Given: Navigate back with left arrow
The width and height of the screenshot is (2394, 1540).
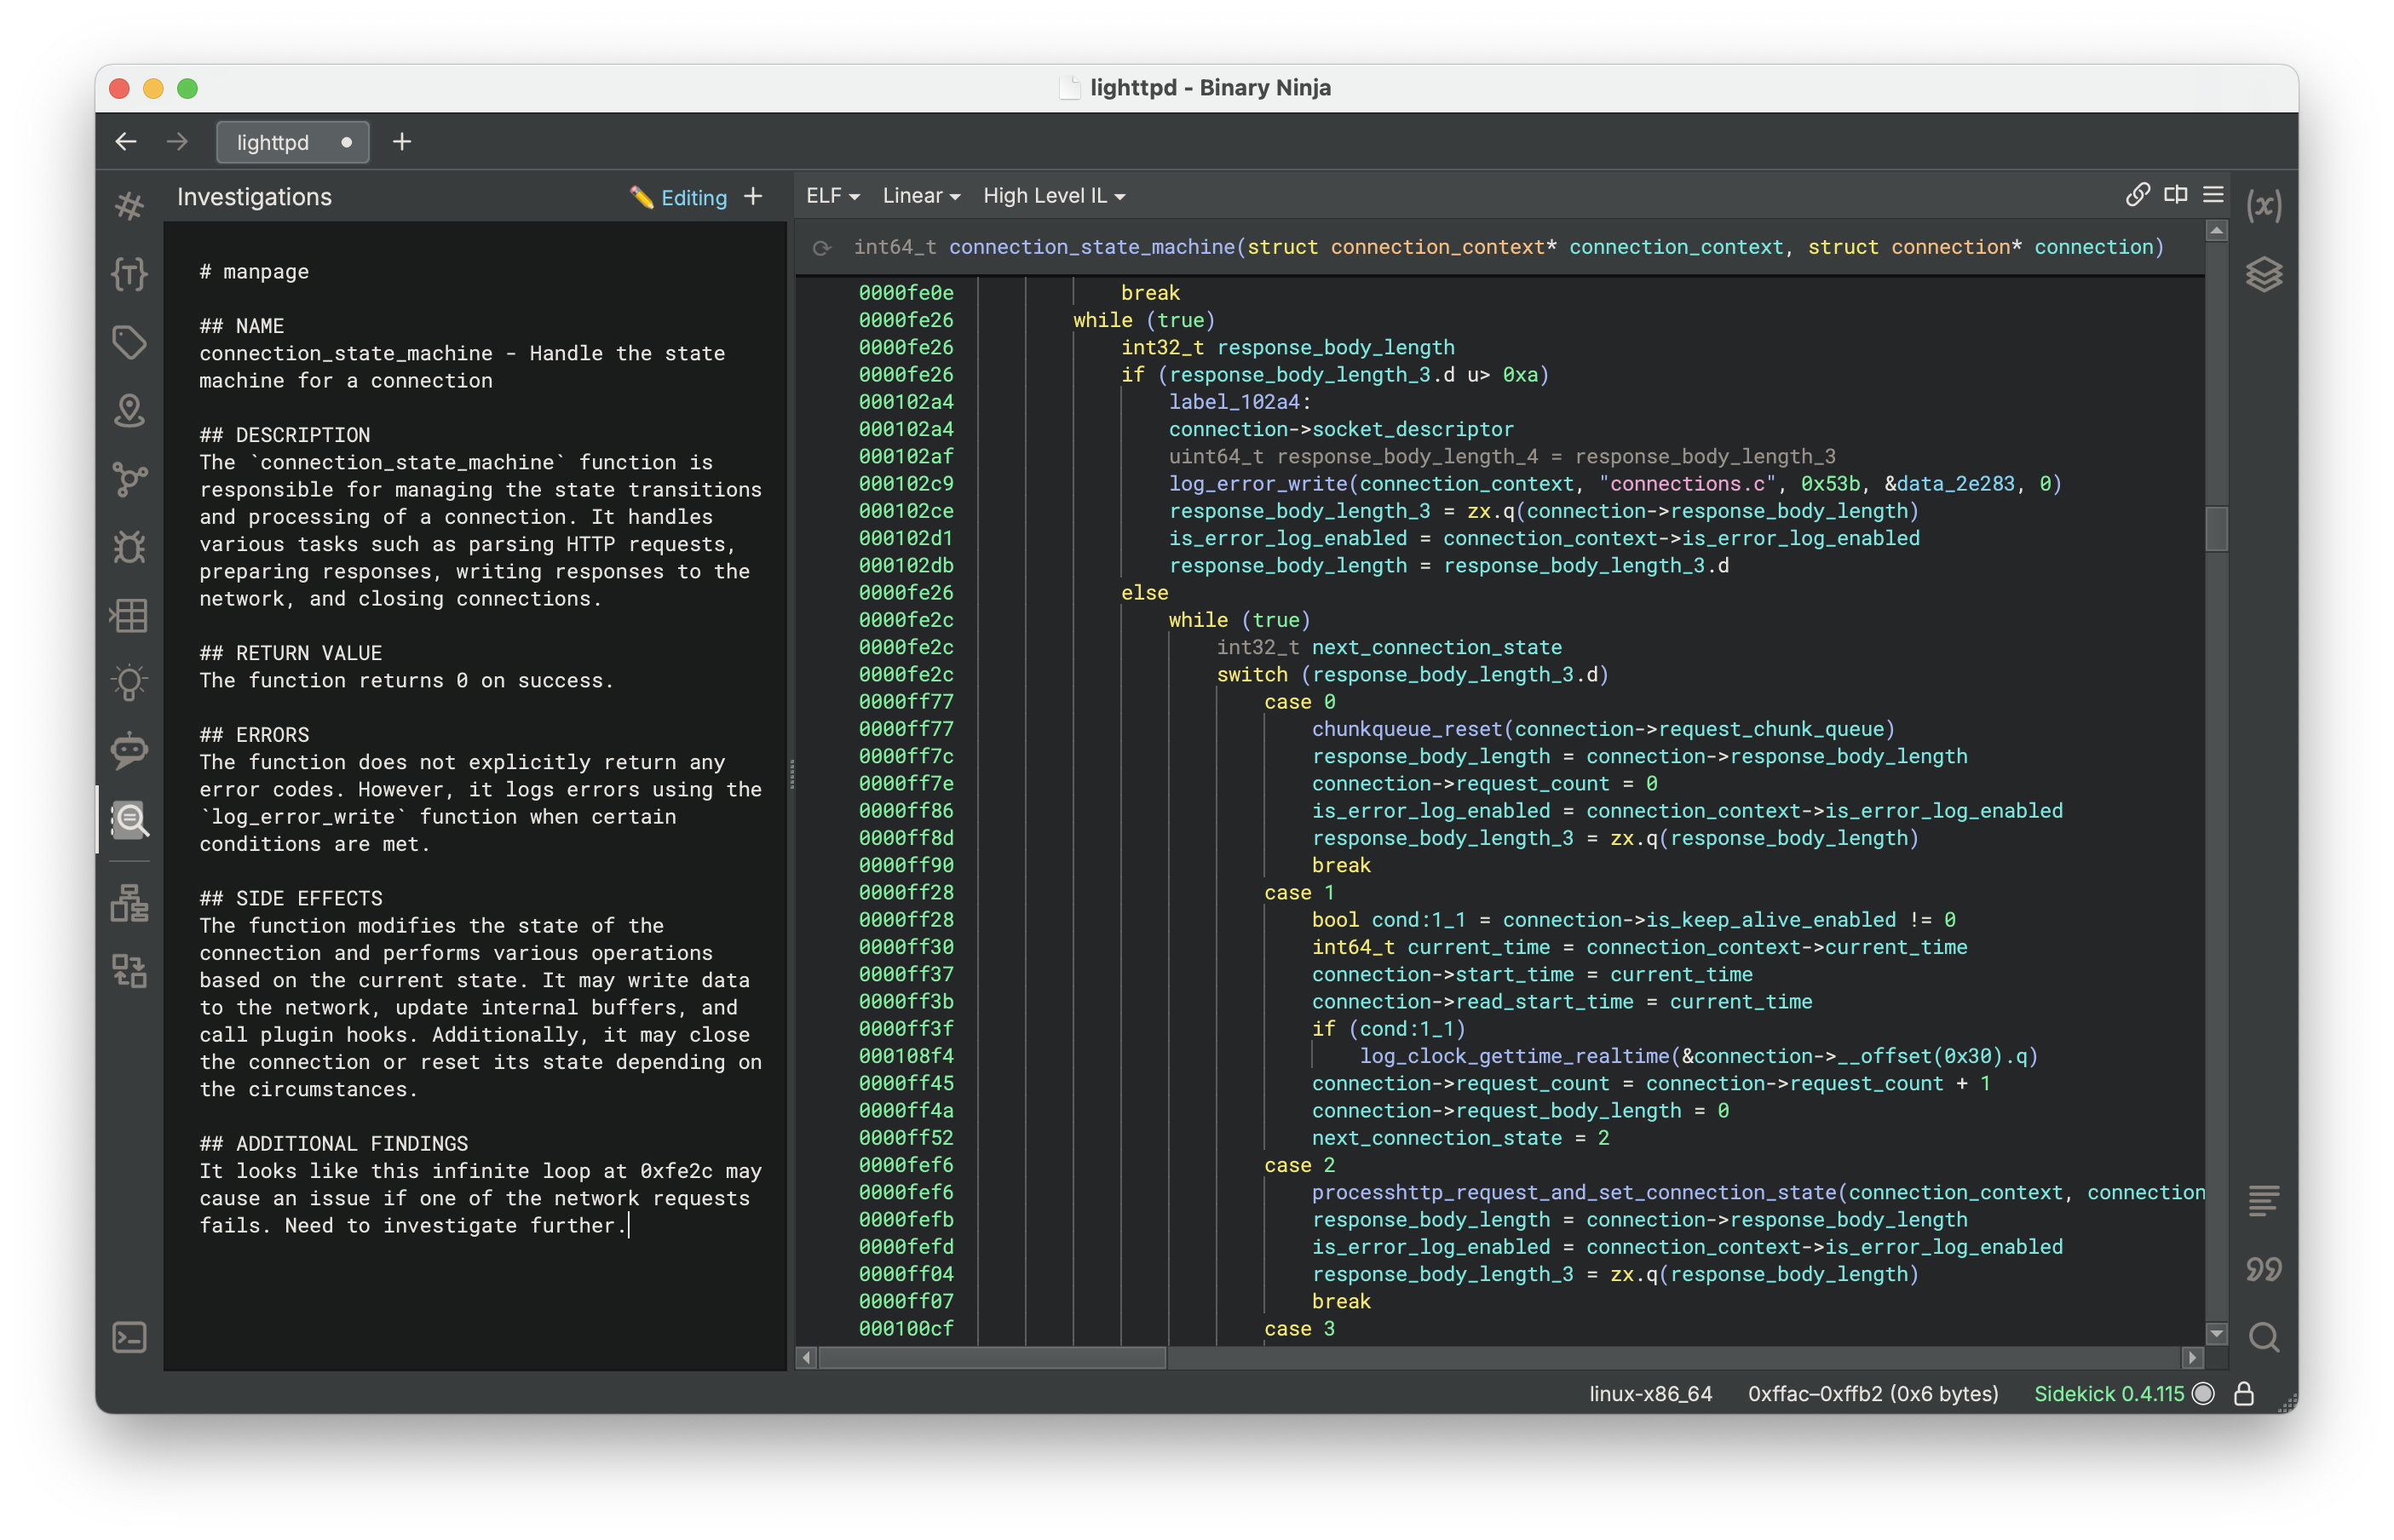Looking at the screenshot, I should click(x=126, y=142).
